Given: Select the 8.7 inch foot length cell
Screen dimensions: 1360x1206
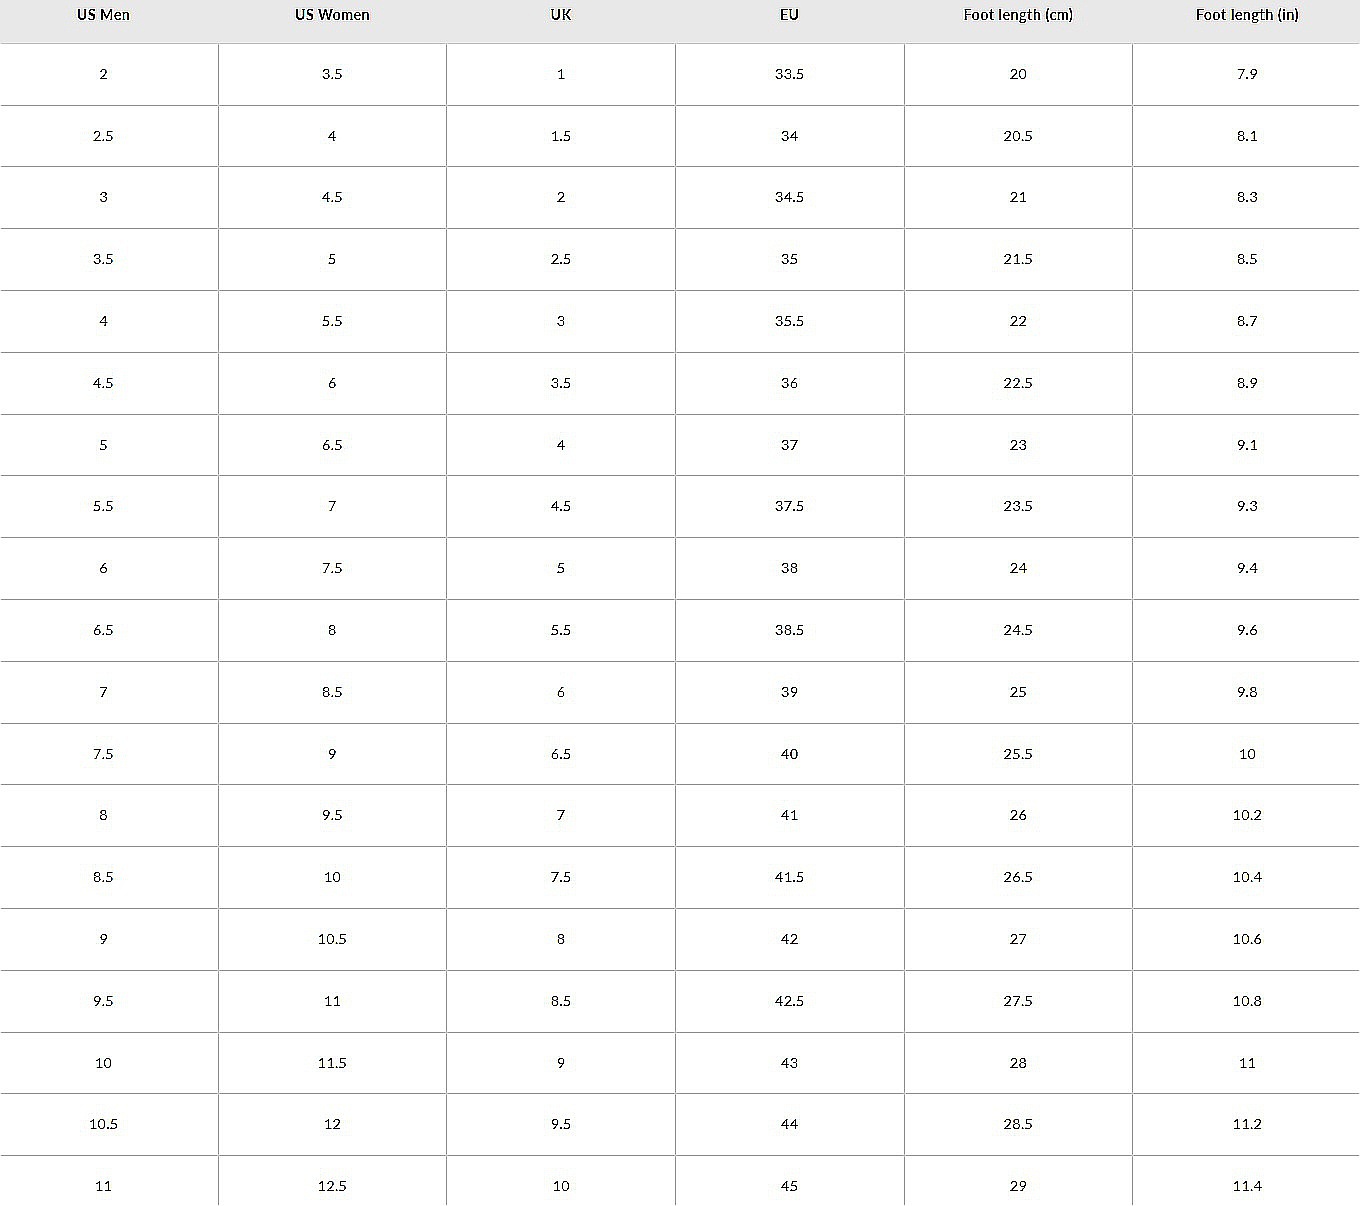Looking at the screenshot, I should (1247, 321).
